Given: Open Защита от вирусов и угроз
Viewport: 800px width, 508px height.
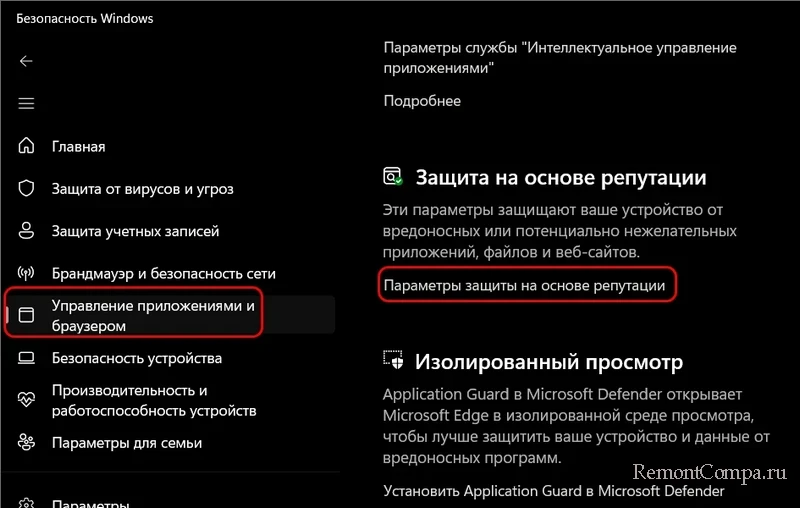Looking at the screenshot, I should click(142, 189).
